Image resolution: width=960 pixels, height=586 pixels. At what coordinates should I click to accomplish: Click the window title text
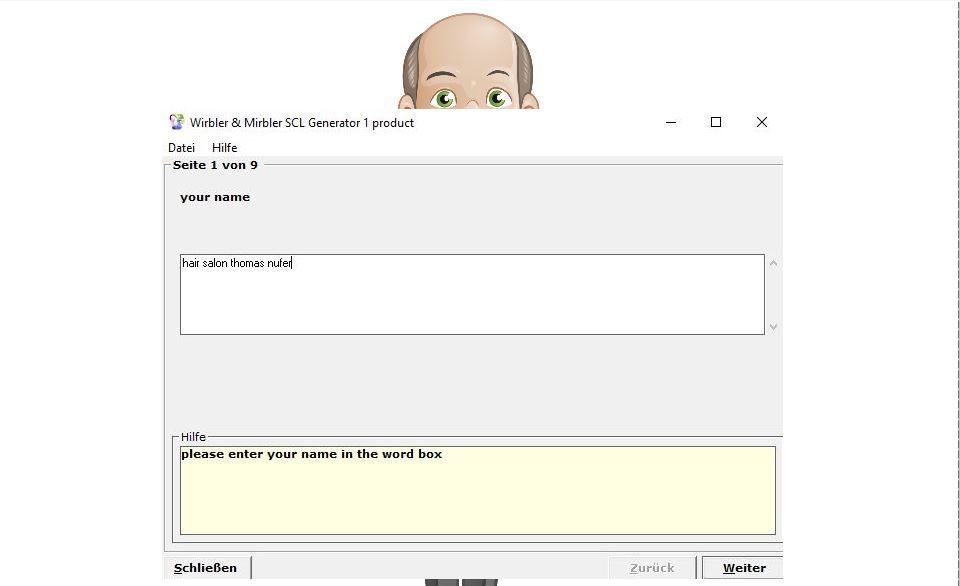pos(302,123)
